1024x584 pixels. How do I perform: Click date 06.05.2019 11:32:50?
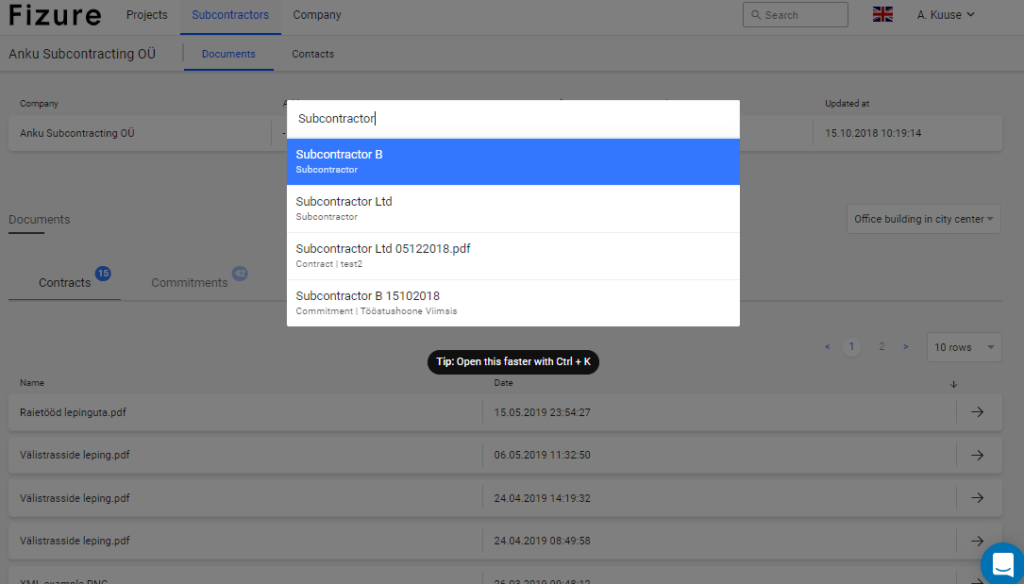(542, 455)
